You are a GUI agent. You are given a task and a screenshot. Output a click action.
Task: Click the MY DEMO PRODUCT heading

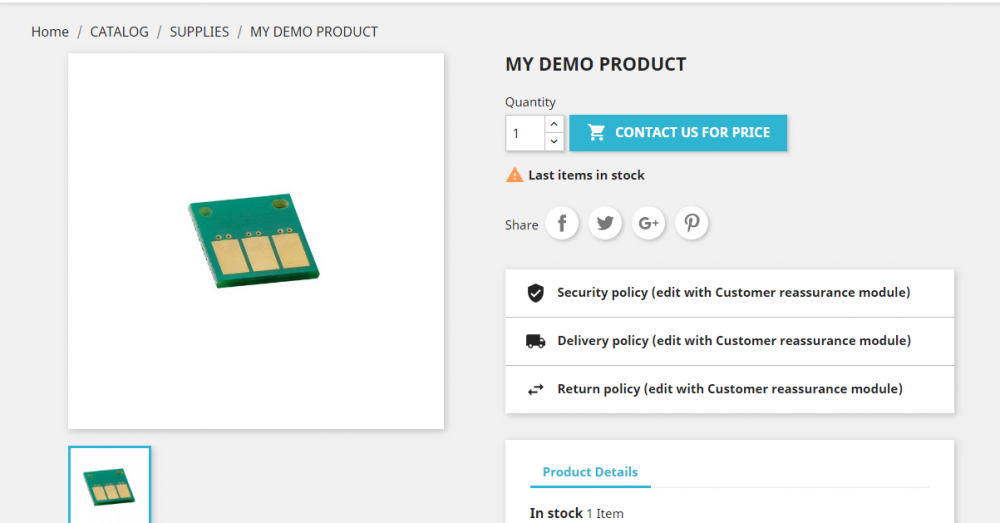596,64
